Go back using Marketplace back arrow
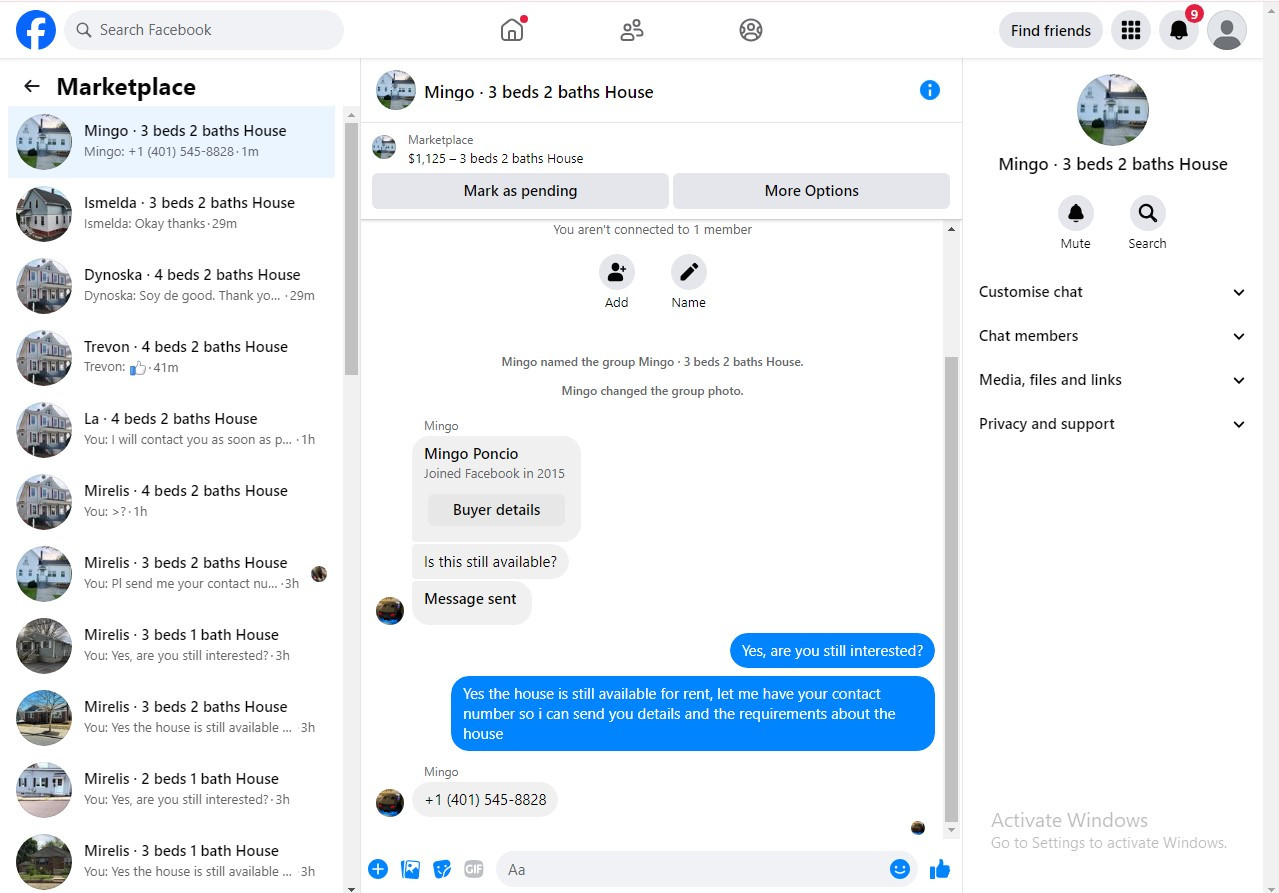This screenshot has width=1279, height=893. tap(32, 87)
